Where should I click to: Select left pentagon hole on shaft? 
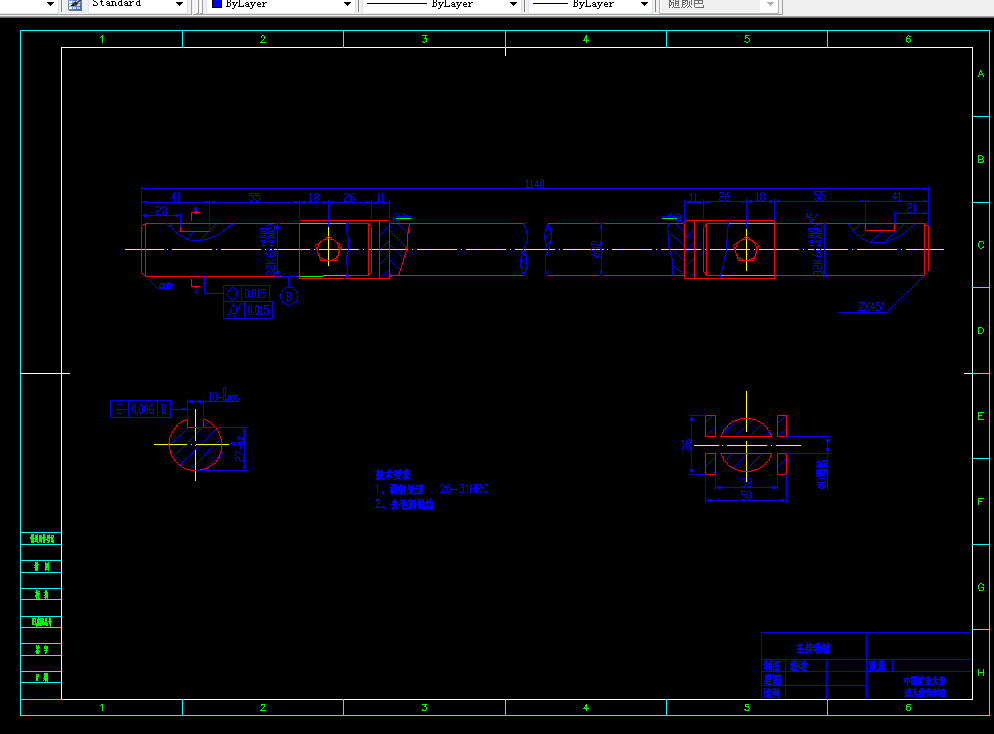pyautogui.click(x=328, y=249)
